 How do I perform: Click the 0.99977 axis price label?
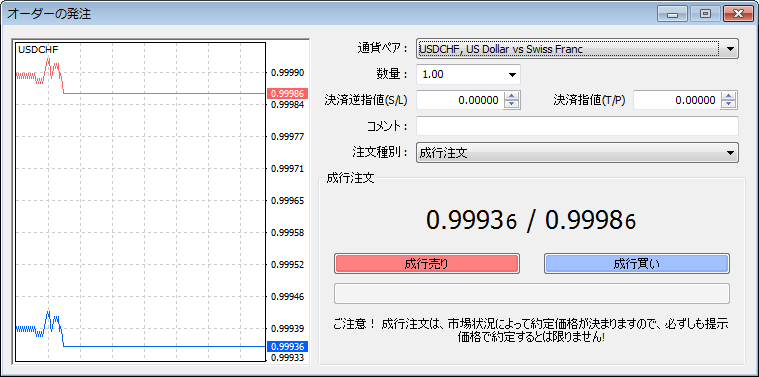coord(288,136)
